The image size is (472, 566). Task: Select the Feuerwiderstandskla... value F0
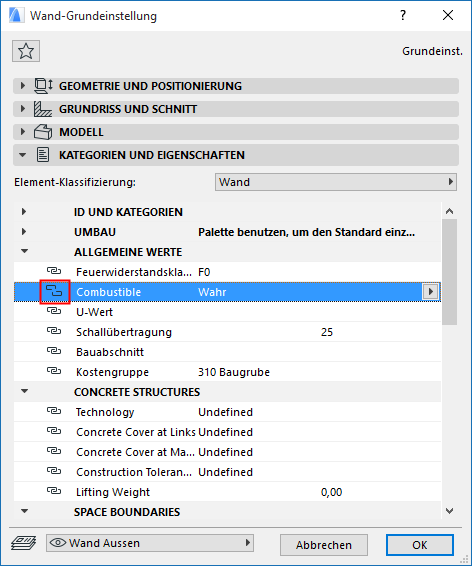(204, 272)
